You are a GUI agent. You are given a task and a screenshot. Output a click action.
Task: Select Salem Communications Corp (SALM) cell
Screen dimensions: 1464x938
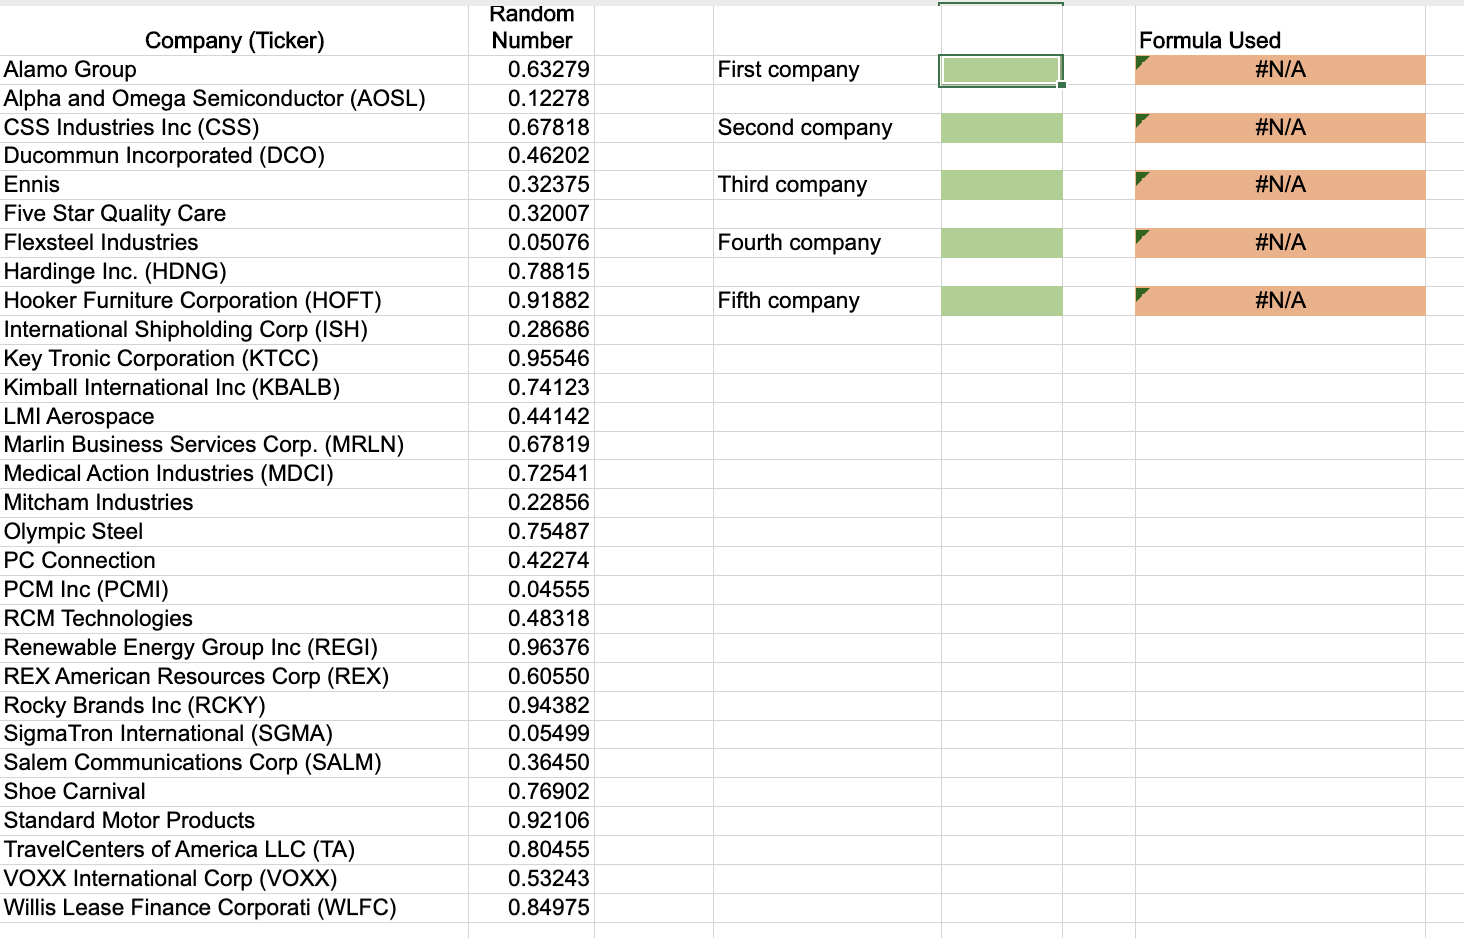234,763
